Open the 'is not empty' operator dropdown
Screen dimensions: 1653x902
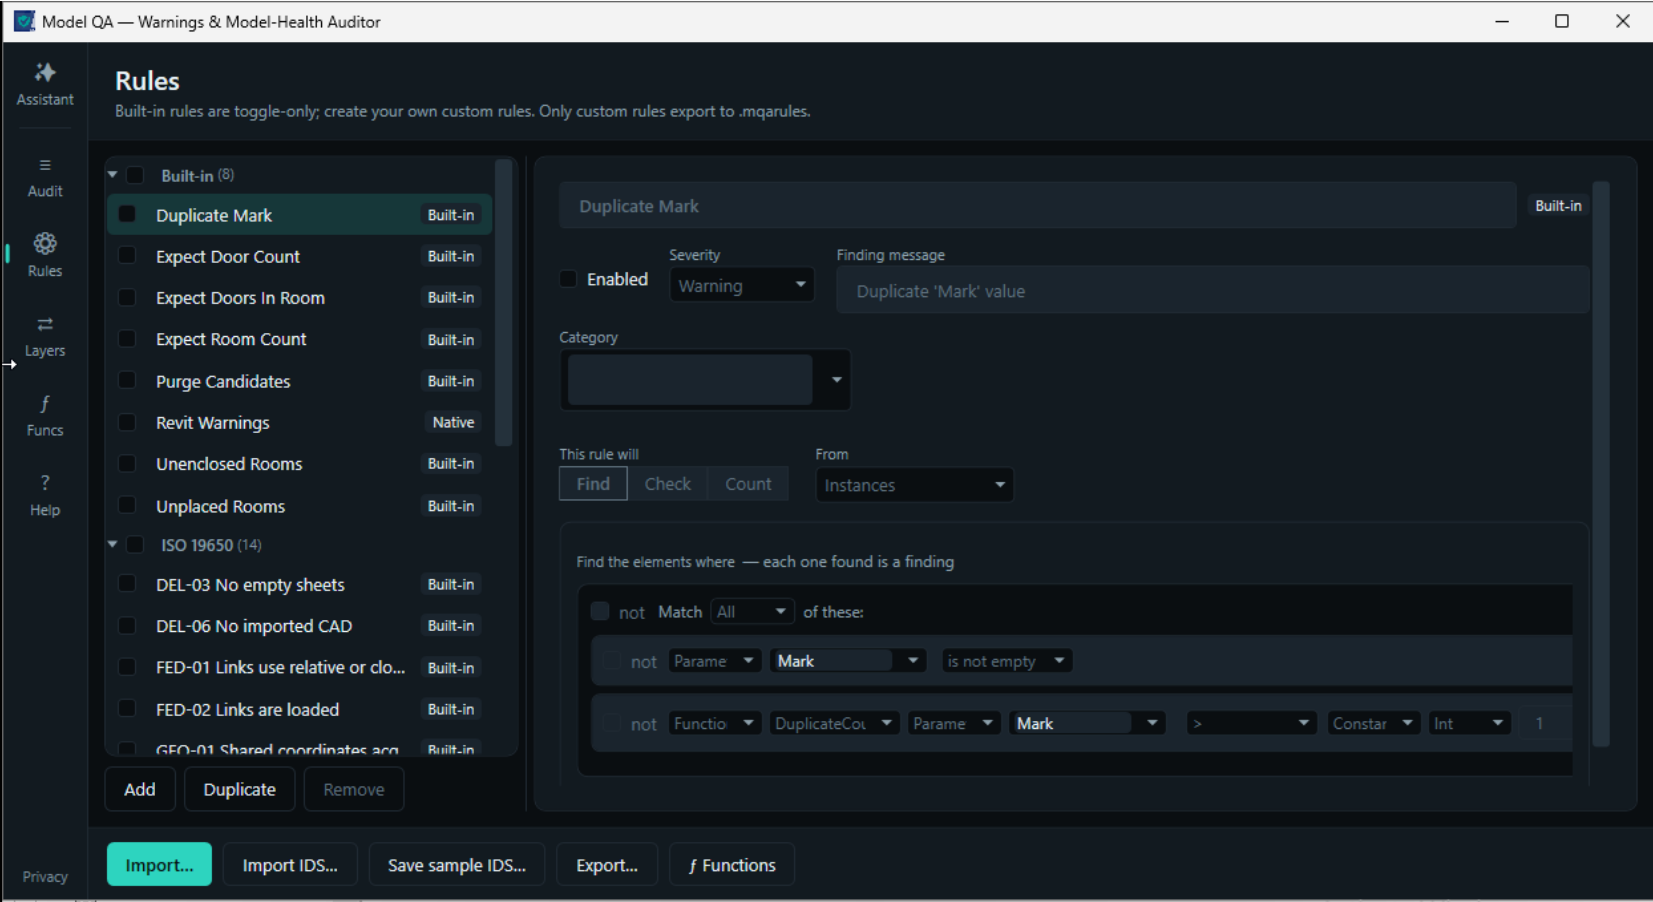click(1006, 661)
